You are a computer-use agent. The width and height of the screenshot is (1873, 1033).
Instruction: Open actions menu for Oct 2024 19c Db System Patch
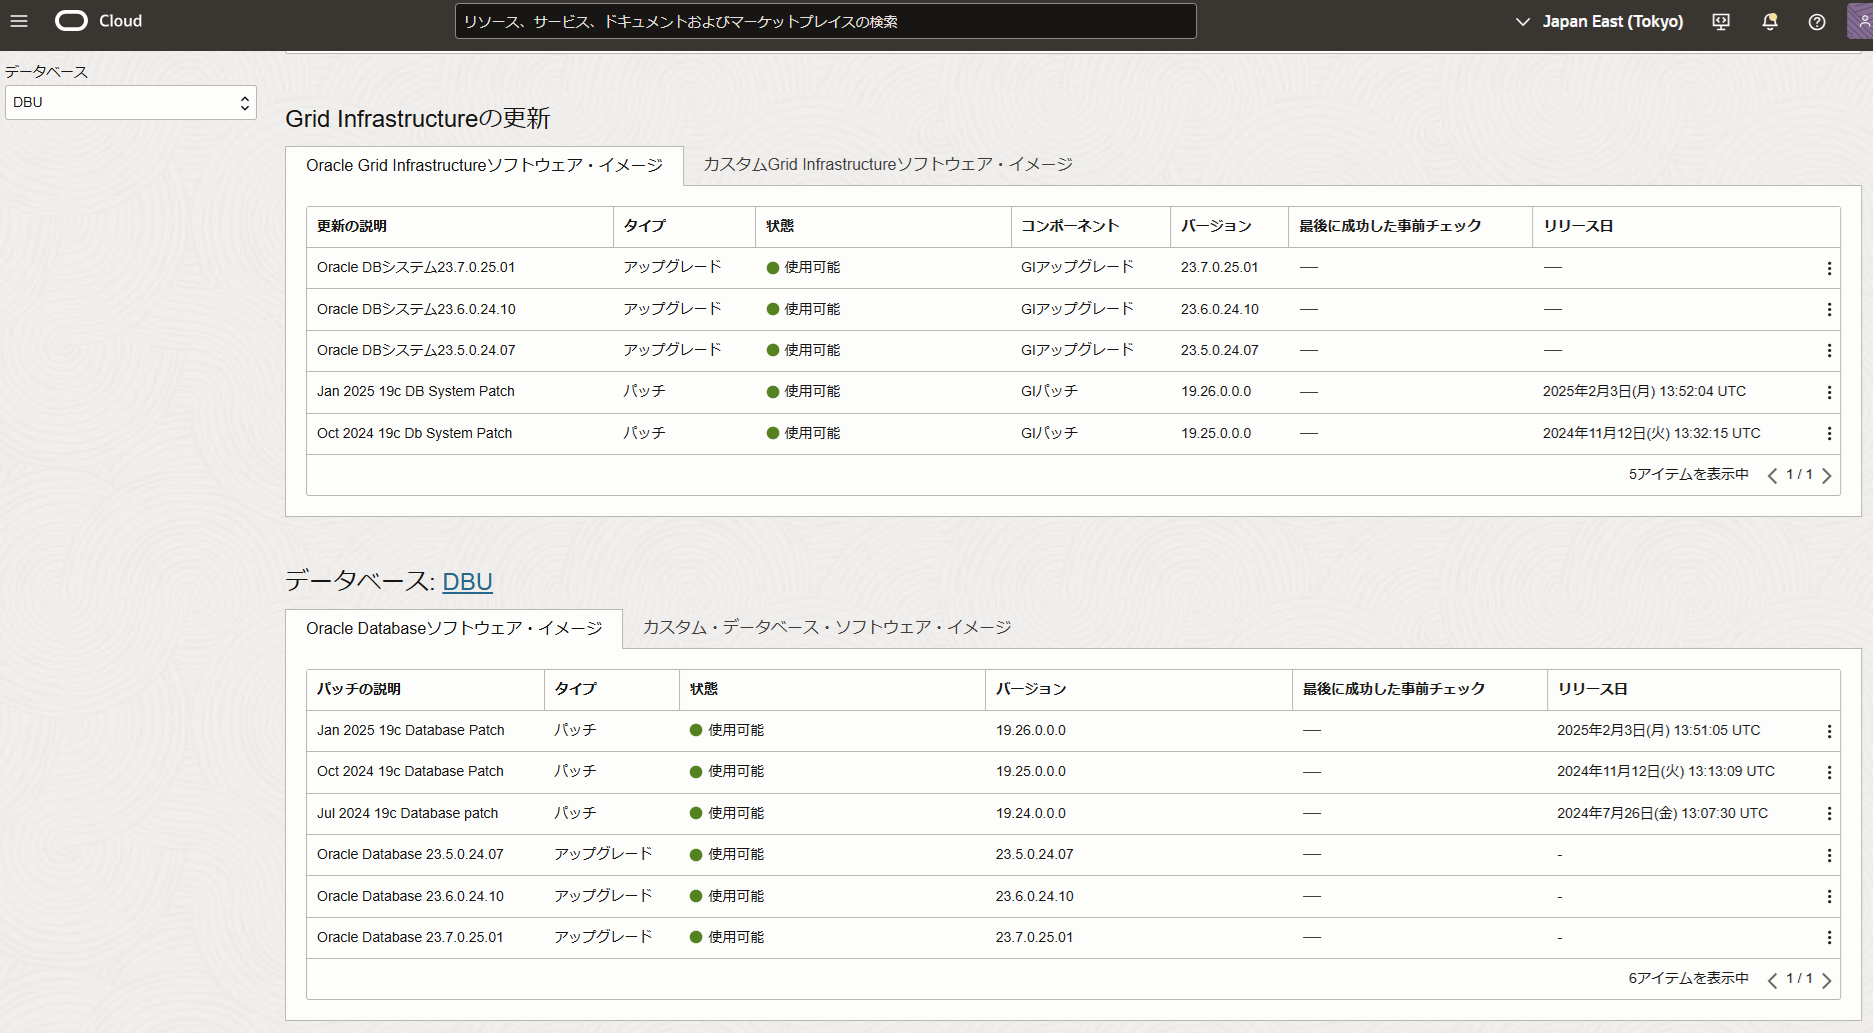(x=1829, y=434)
